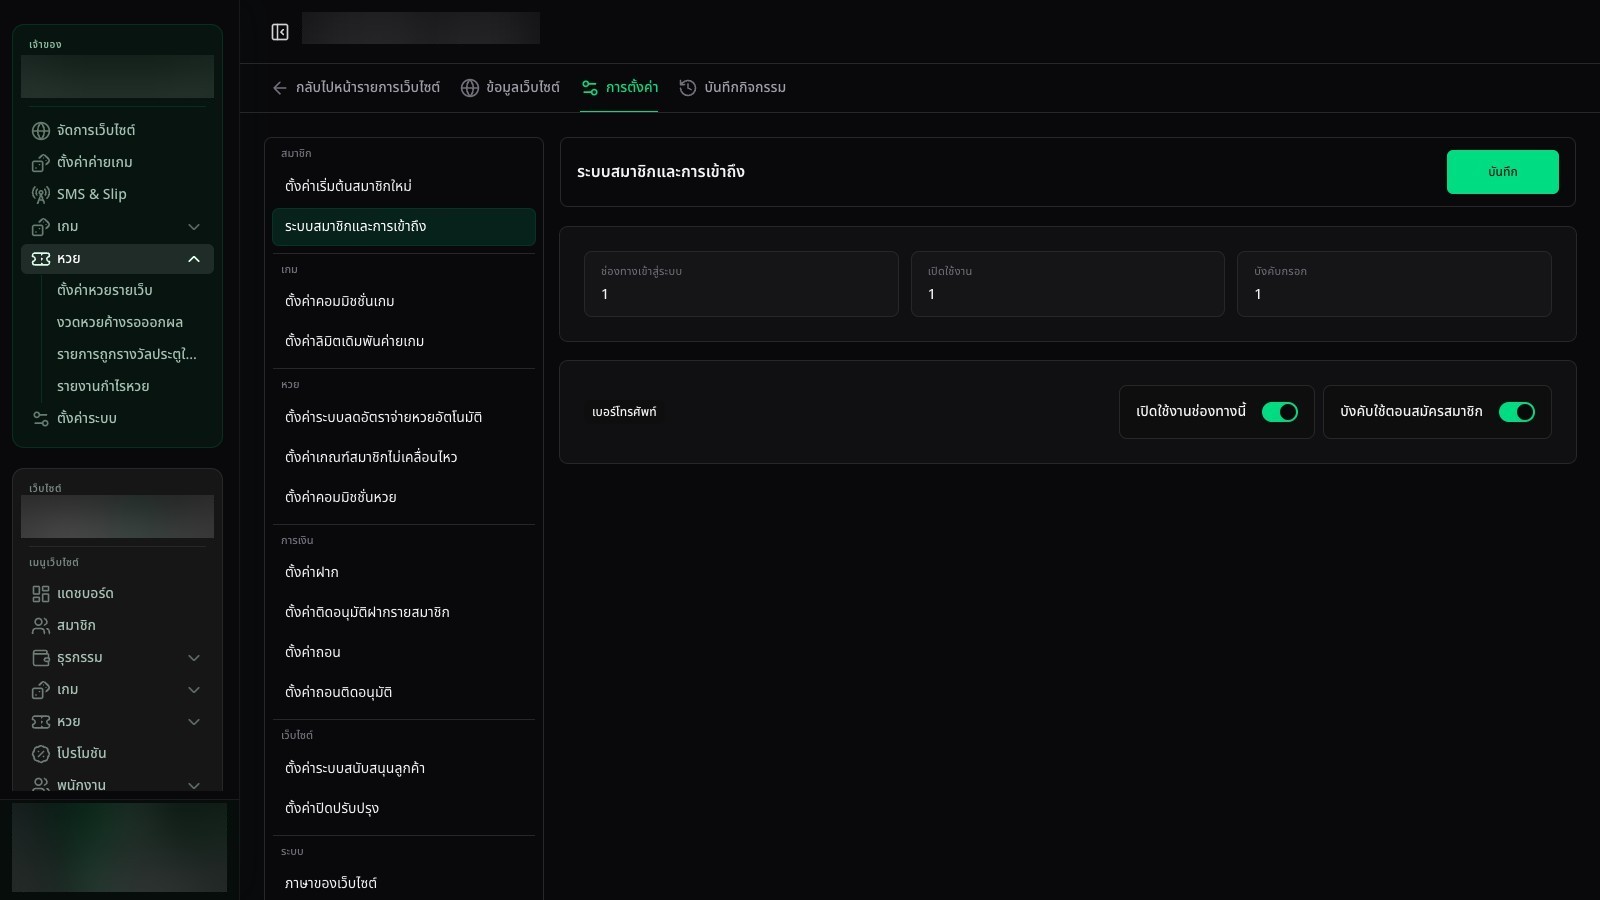This screenshot has width=1600, height=900.
Task: Open รายการถูกรางวัลประตู submenu item
Action: click(x=127, y=355)
